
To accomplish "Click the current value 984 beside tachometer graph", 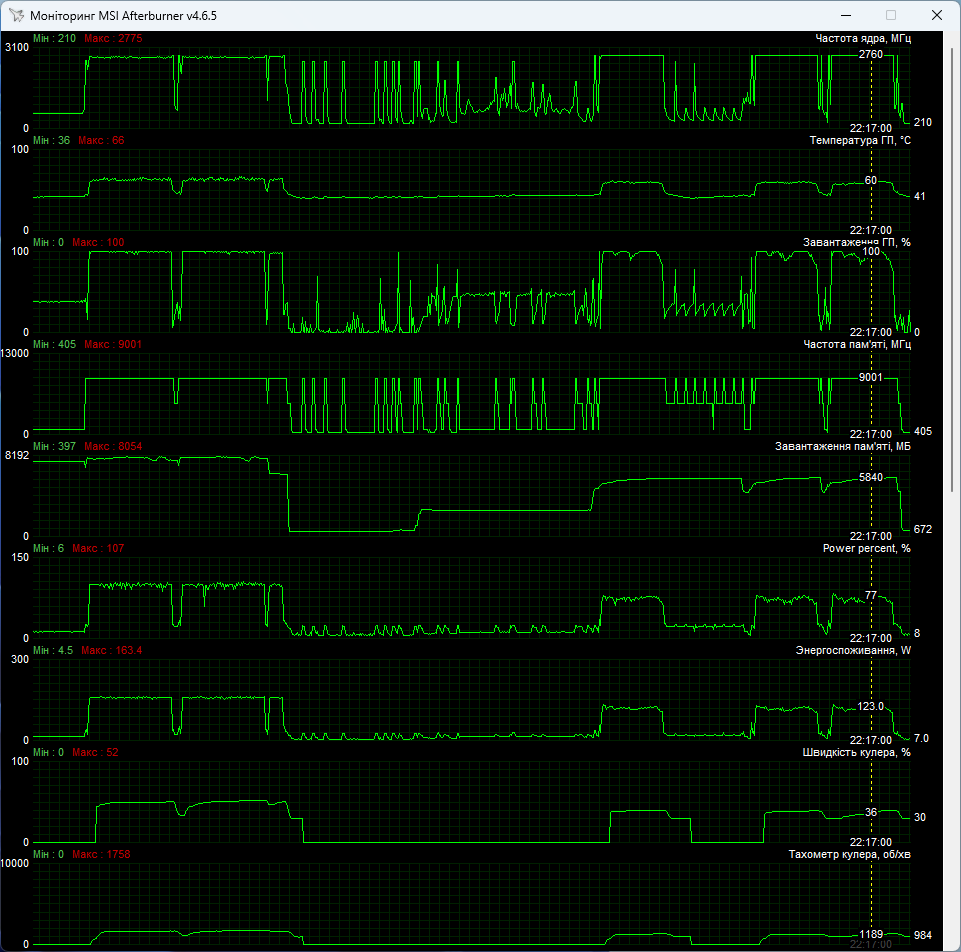I will pos(922,935).
